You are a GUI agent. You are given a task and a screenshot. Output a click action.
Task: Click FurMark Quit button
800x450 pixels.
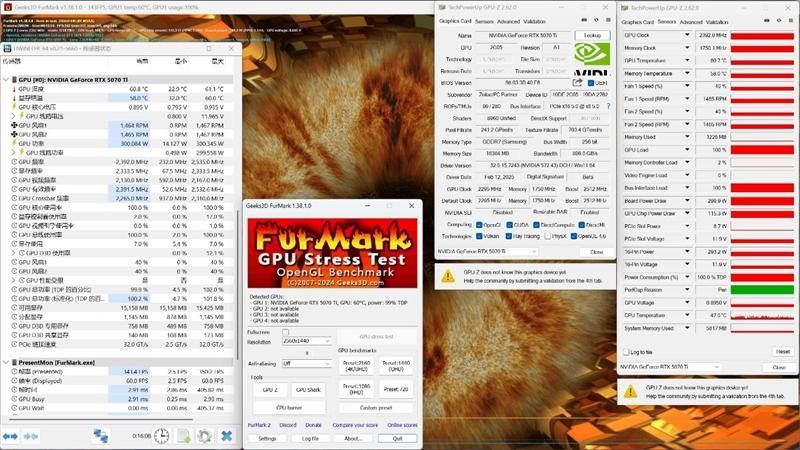(397, 438)
